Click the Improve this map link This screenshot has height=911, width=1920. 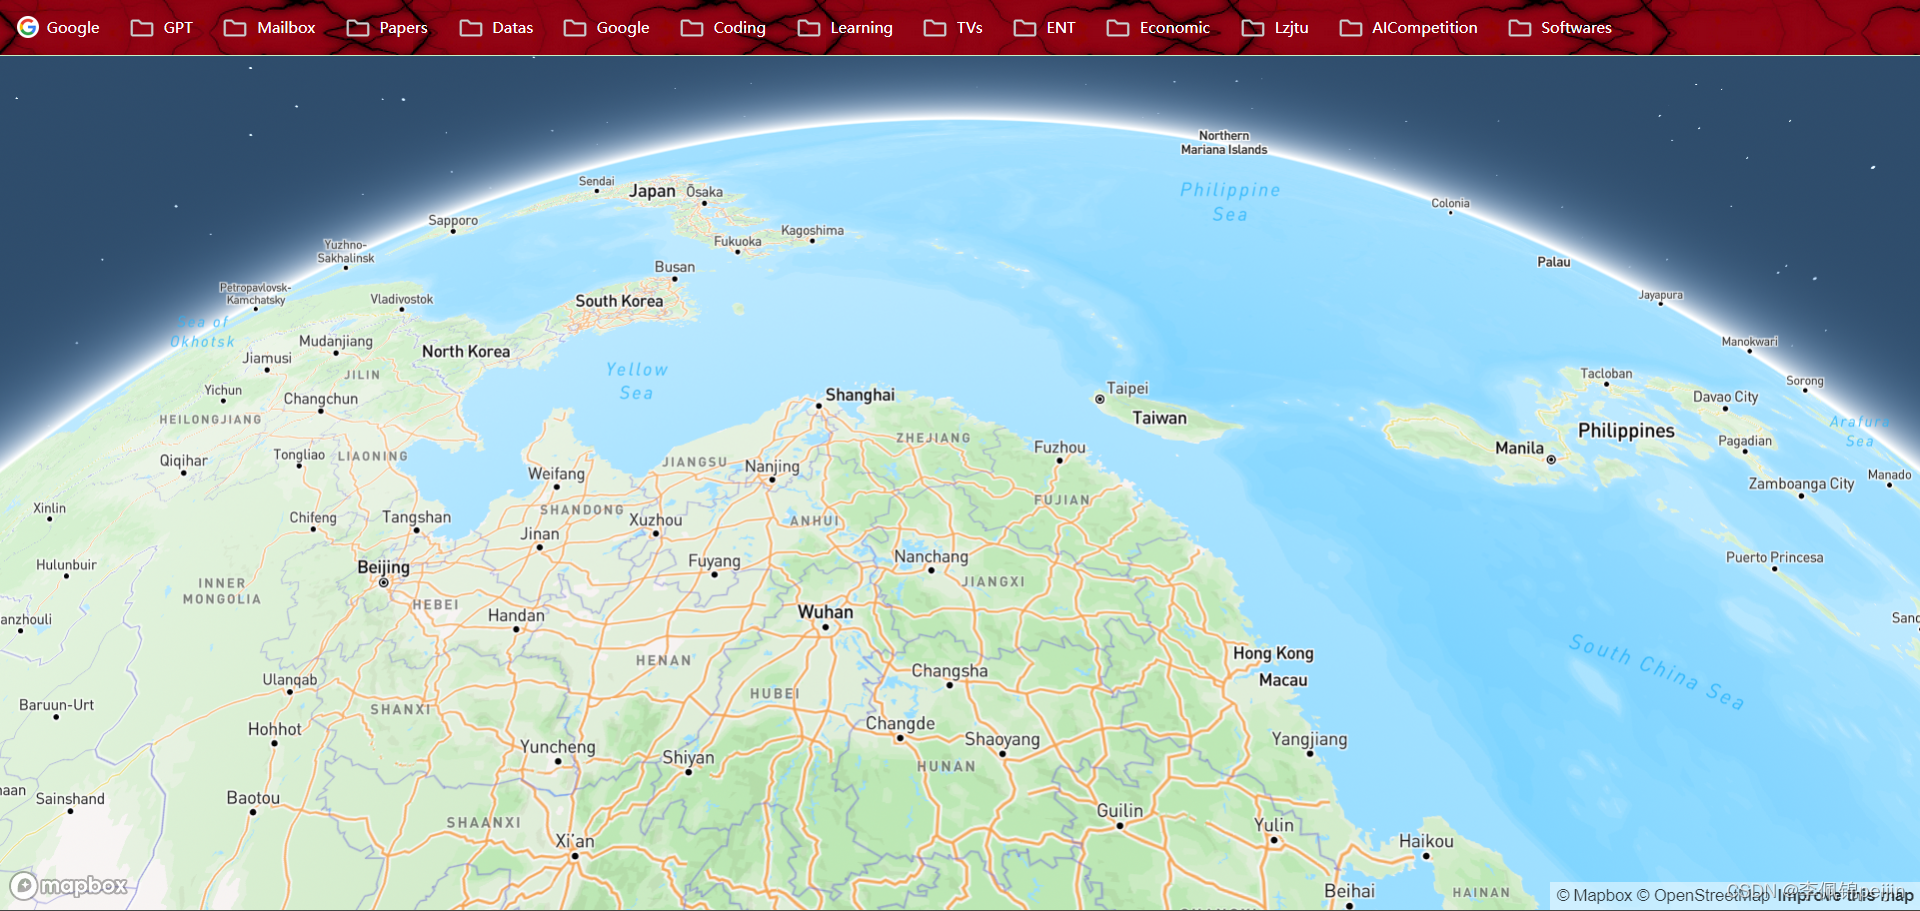pos(1845,895)
